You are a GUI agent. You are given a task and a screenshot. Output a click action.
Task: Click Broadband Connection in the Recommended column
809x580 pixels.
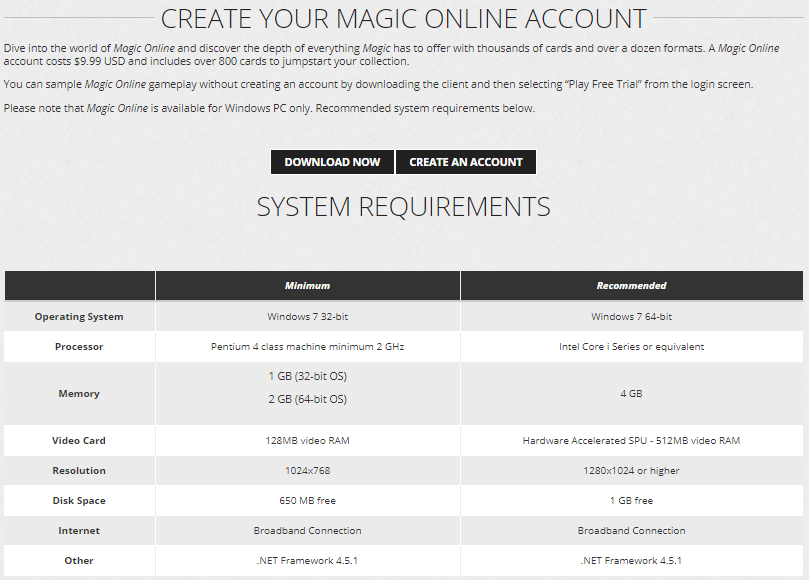click(x=632, y=530)
